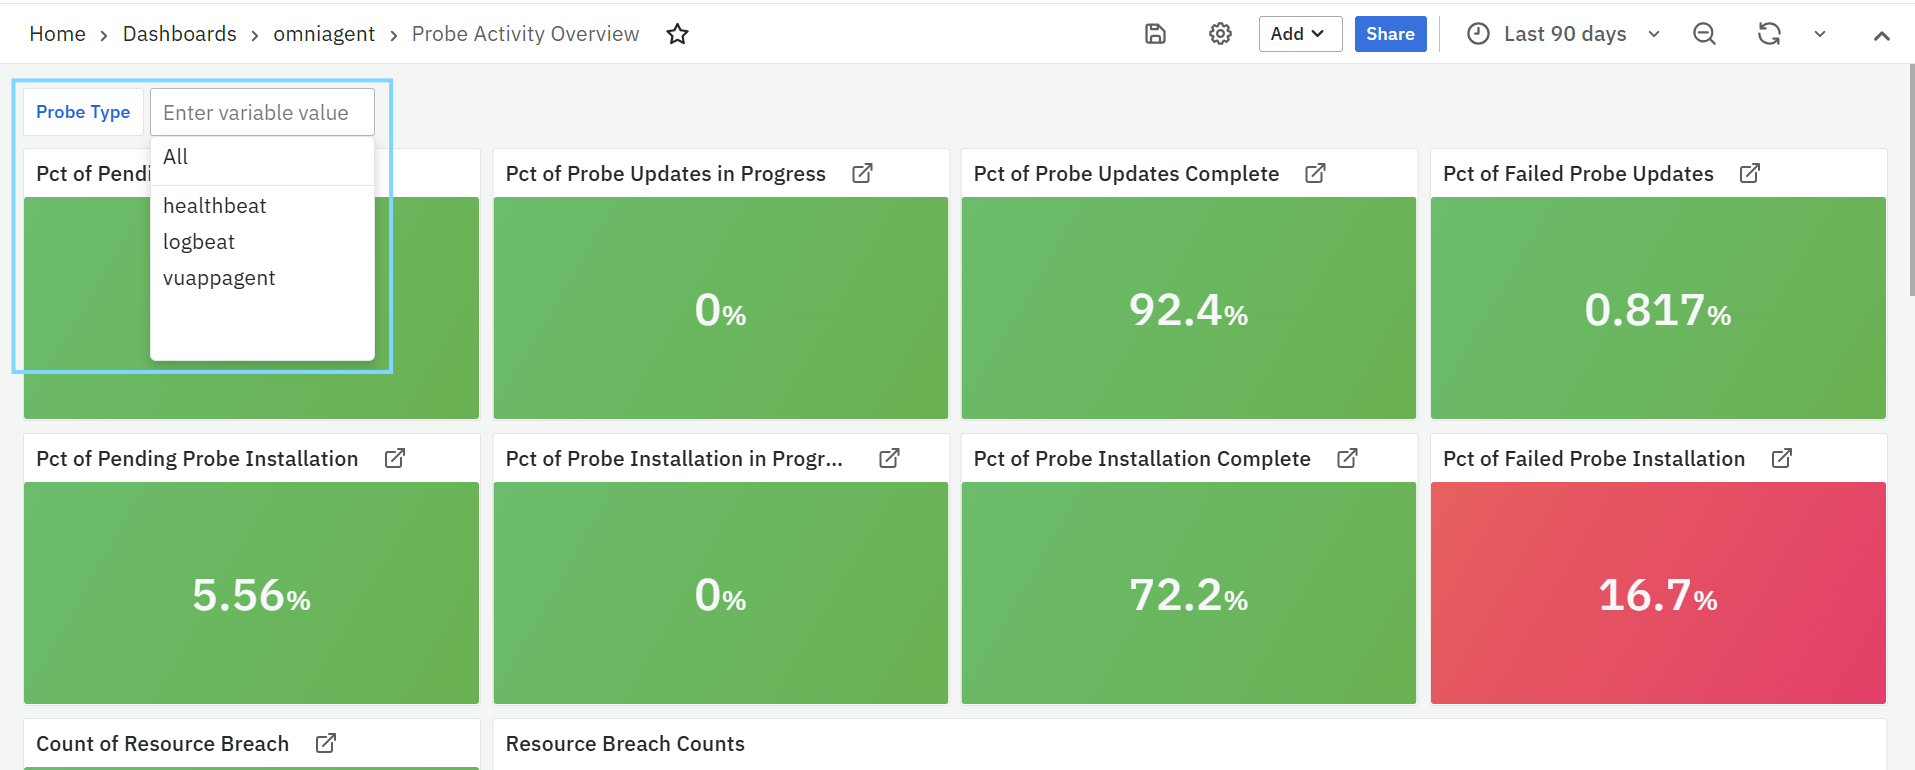This screenshot has width=1915, height=770.
Task: Expand the refresh interval dropdown arrow
Action: [1820, 34]
